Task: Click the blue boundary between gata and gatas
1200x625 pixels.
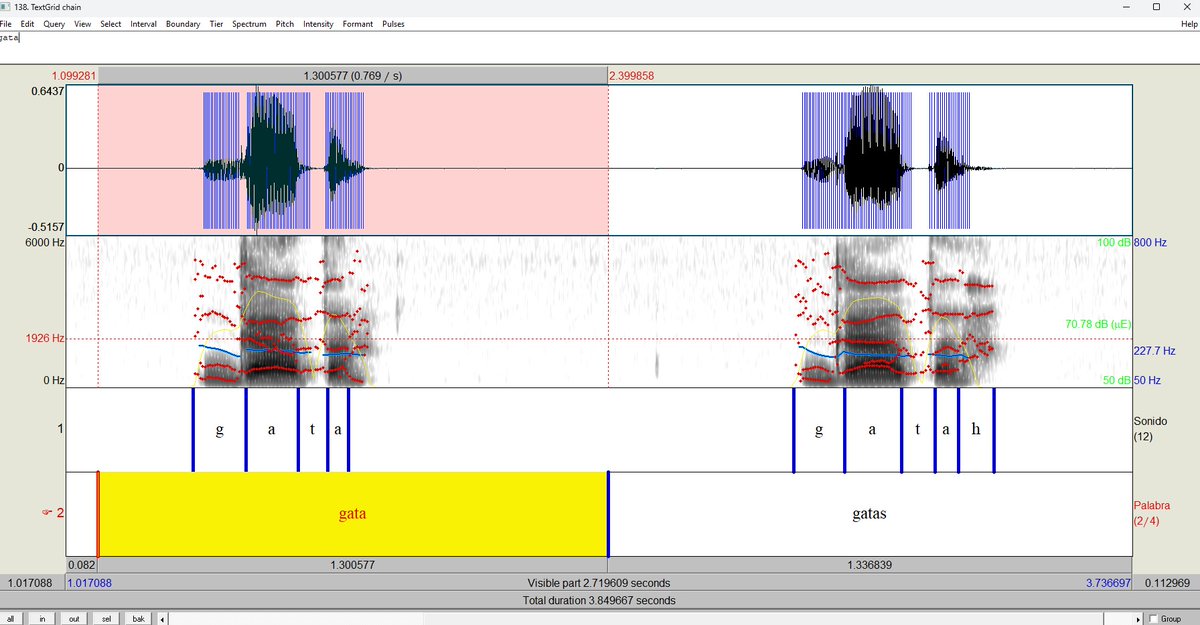Action: pos(608,514)
